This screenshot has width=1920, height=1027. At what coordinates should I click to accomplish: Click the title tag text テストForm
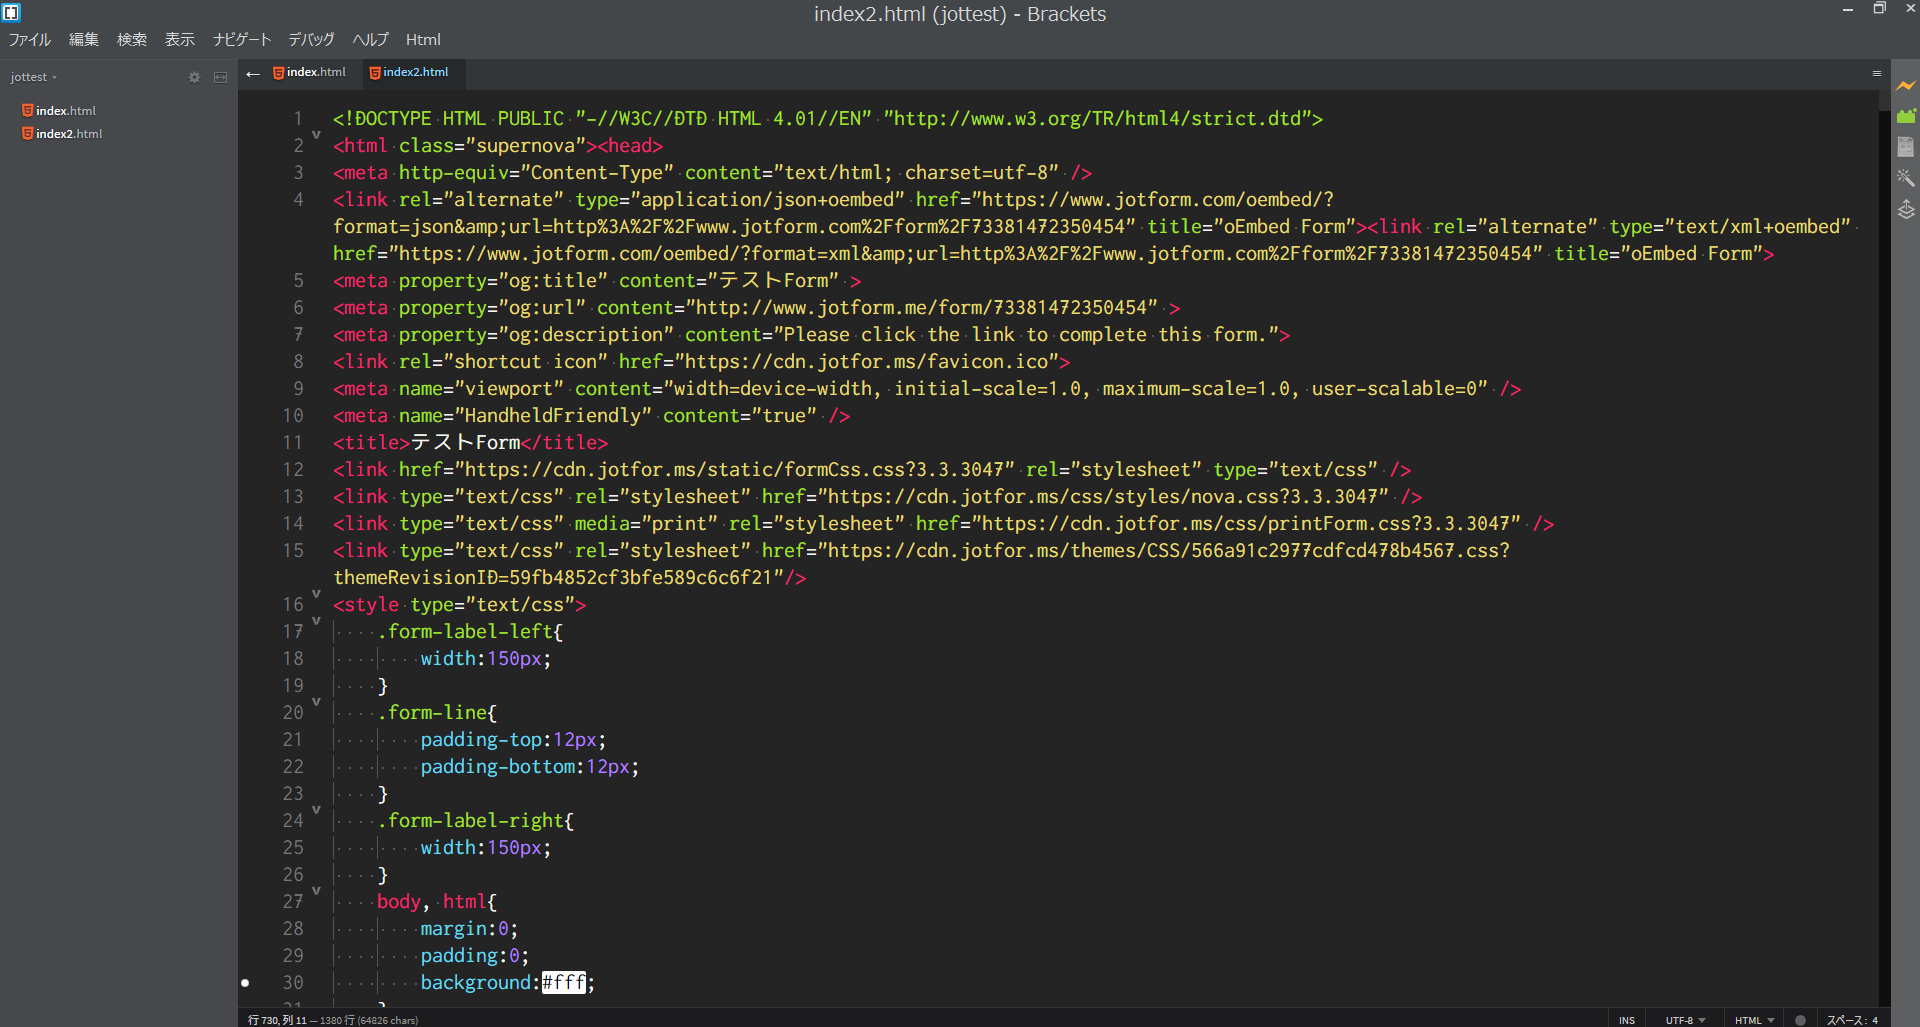click(x=465, y=443)
